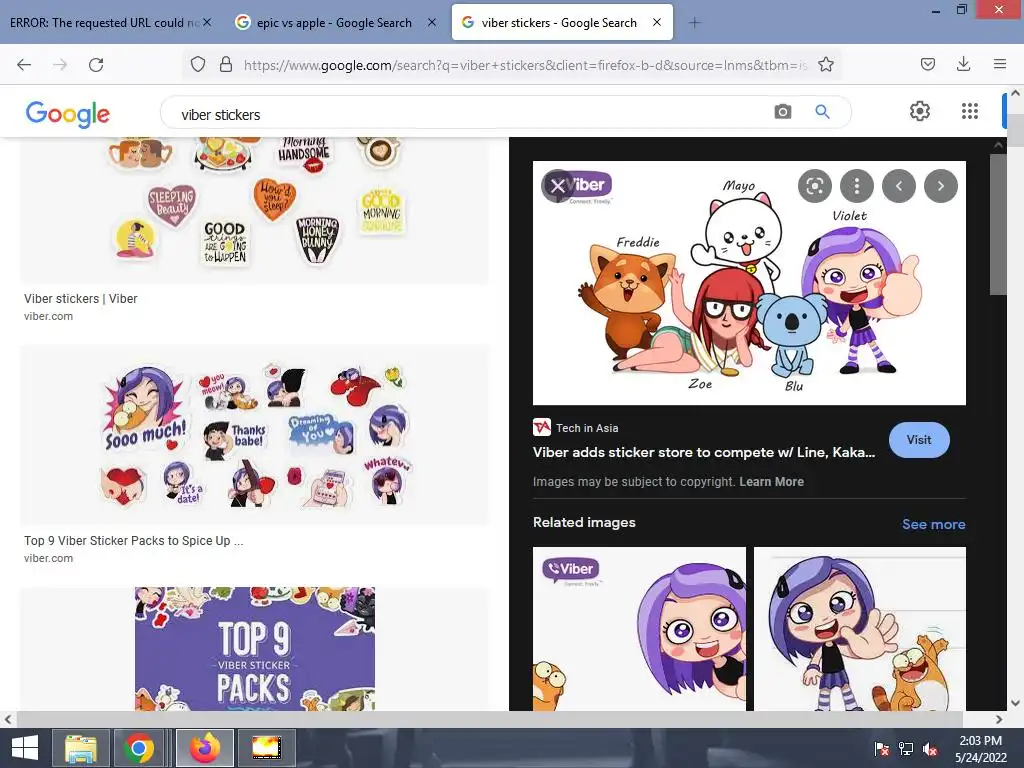1024x768 pixels.
Task: Open the Action Center flag tray icon
Action: tap(882, 748)
